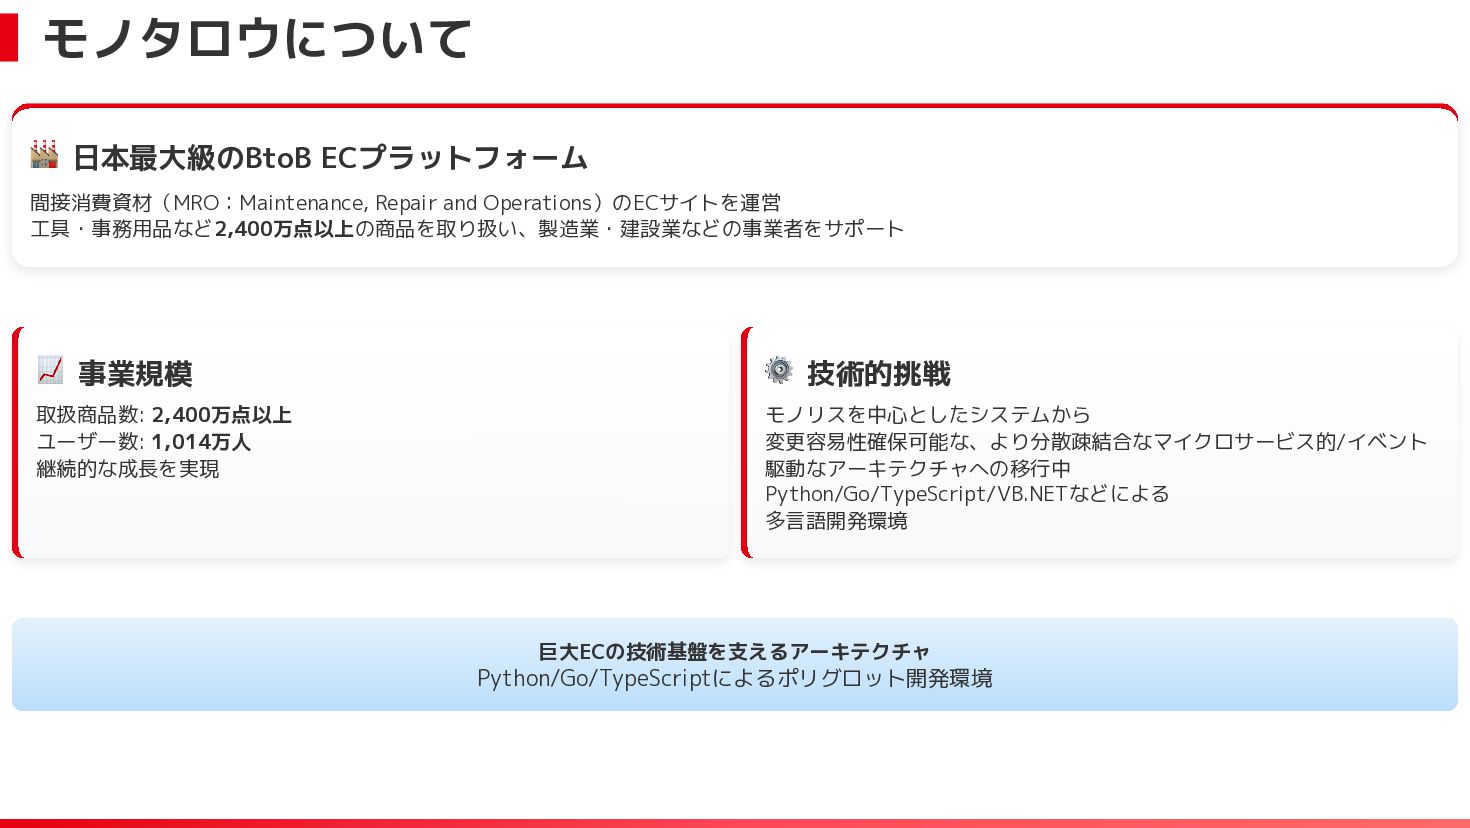This screenshot has height=828, width=1470.
Task: Click the factory icon beside 日本最大級のBtoB heading
Action: (x=44, y=155)
